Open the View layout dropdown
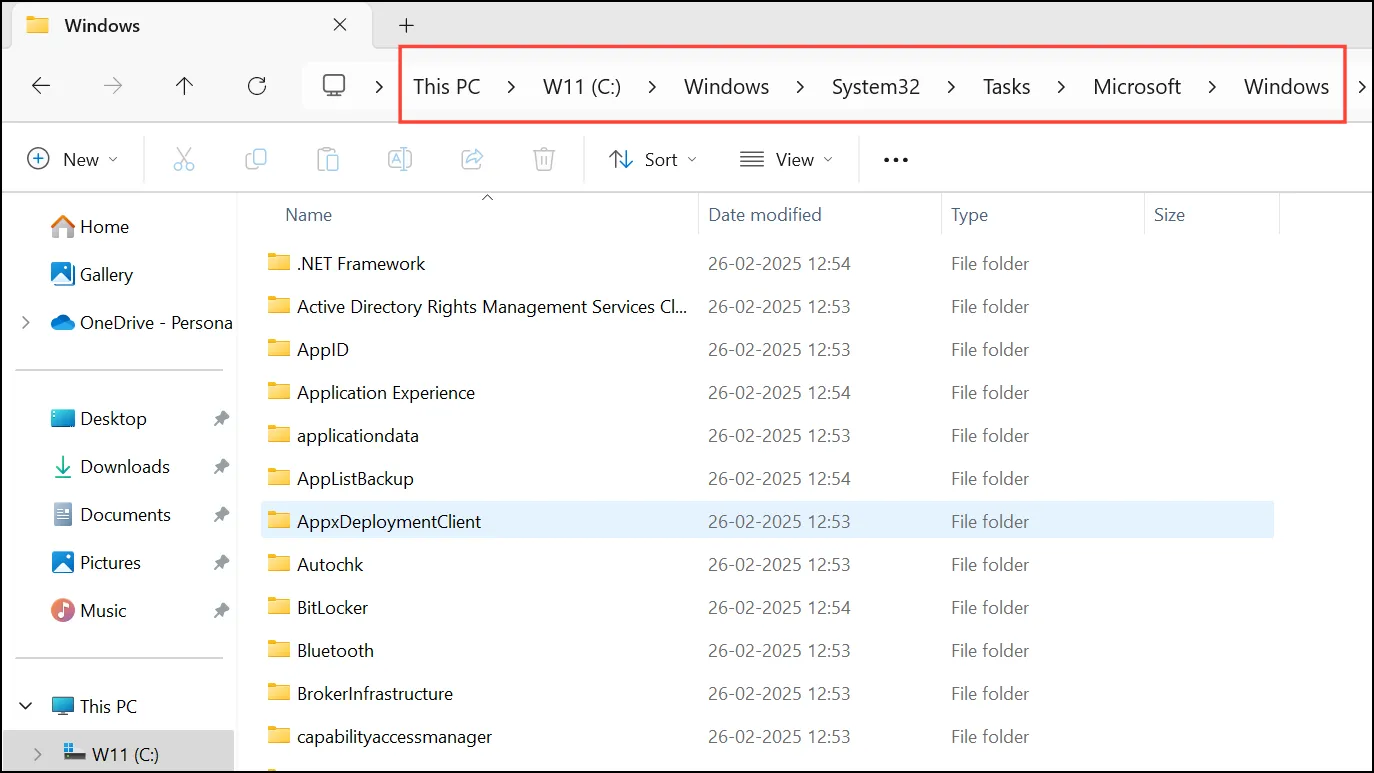This screenshot has height=773, width=1374. tap(786, 159)
